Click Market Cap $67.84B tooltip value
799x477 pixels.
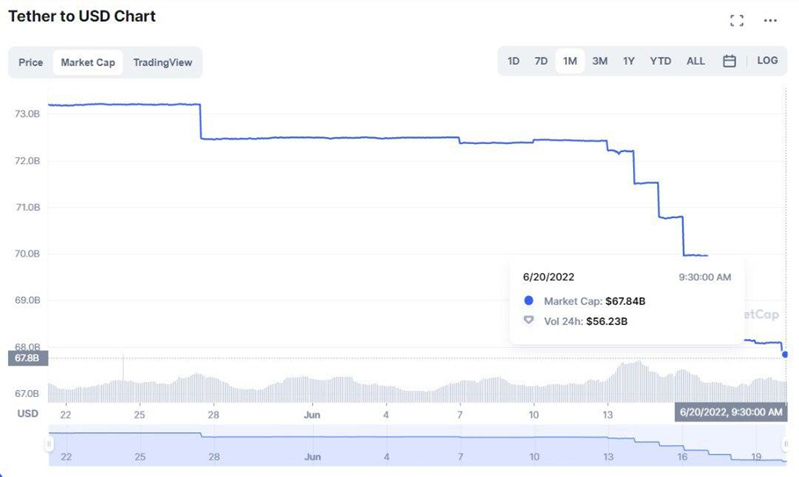coord(625,301)
